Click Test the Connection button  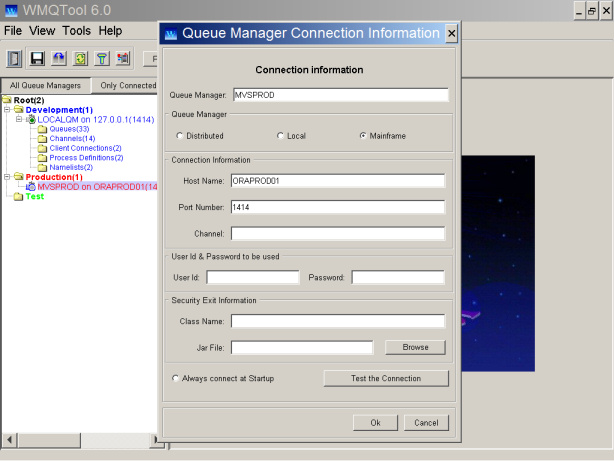(386, 378)
